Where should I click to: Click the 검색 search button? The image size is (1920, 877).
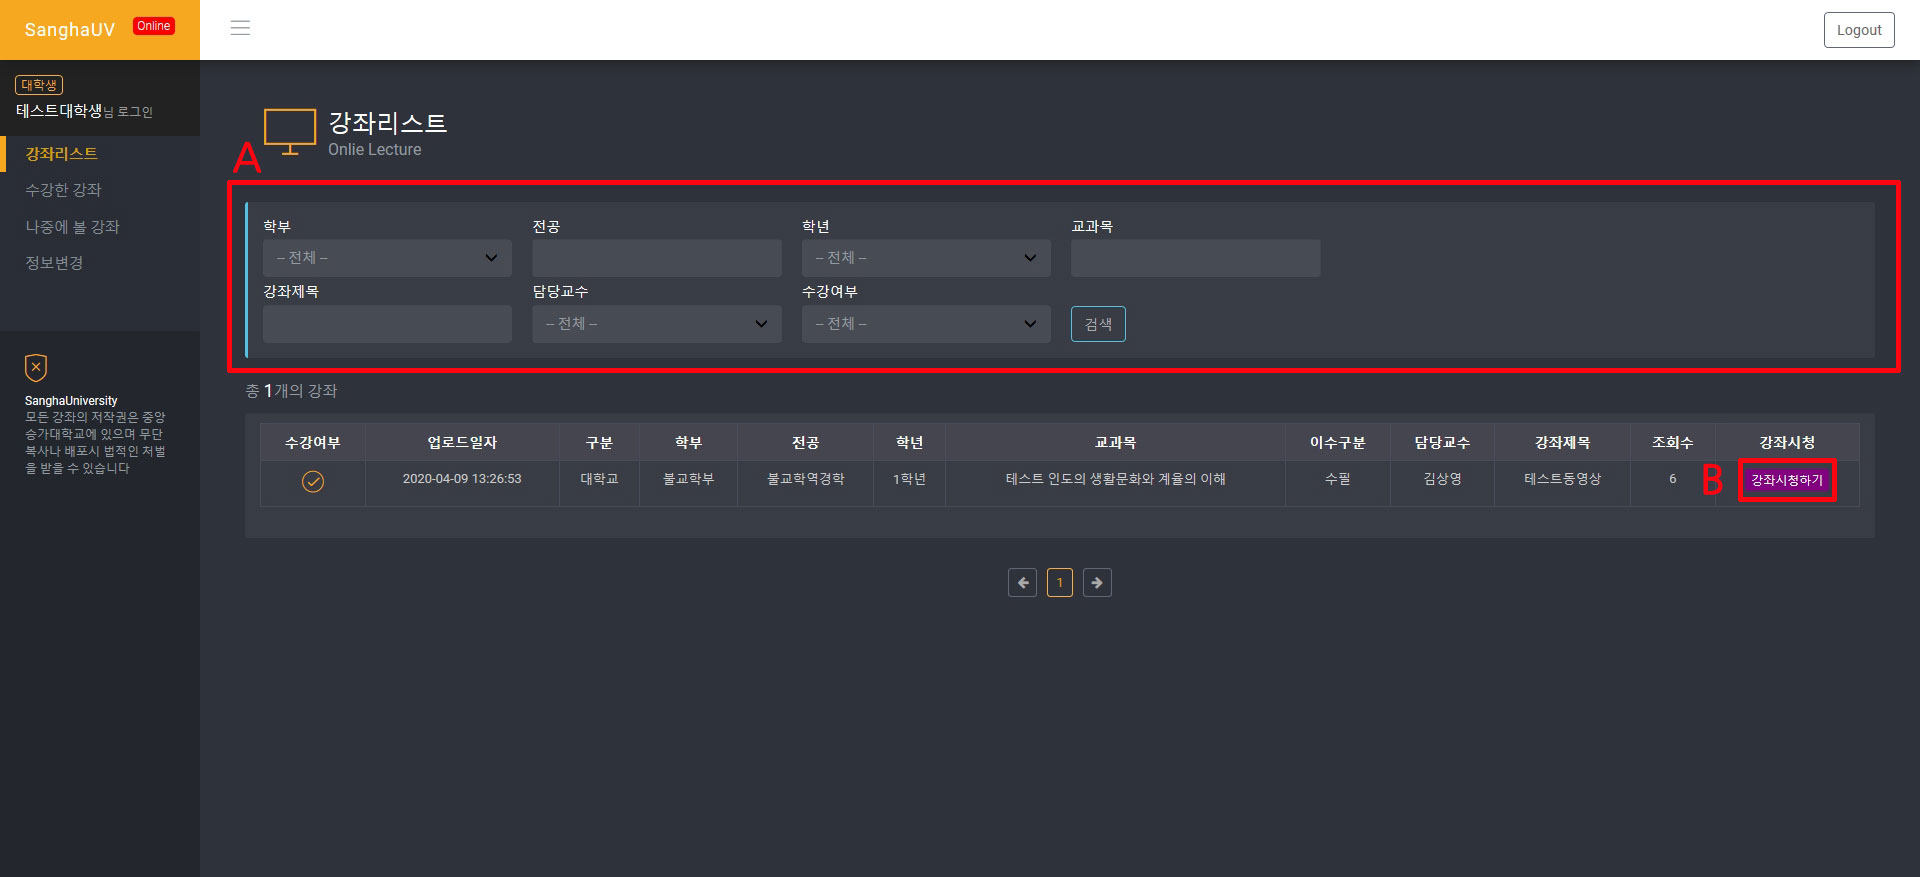tap(1097, 324)
